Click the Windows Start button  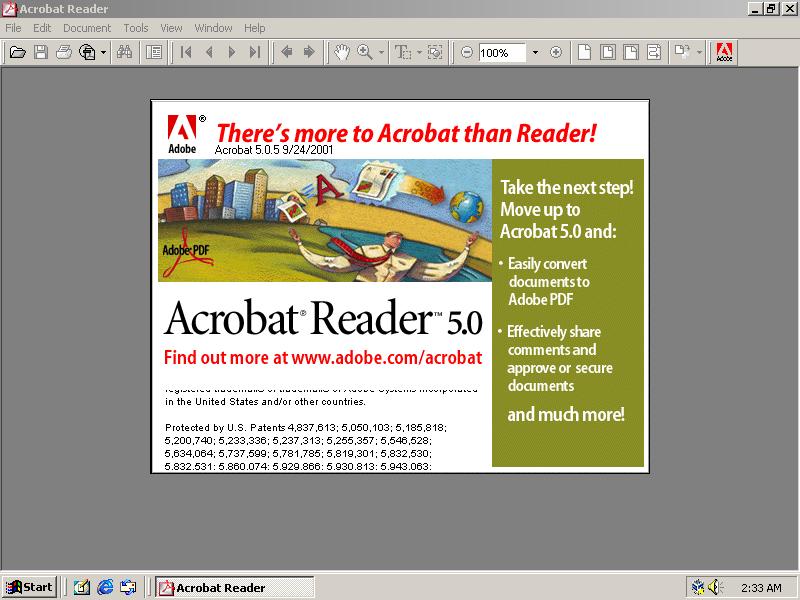[29, 587]
